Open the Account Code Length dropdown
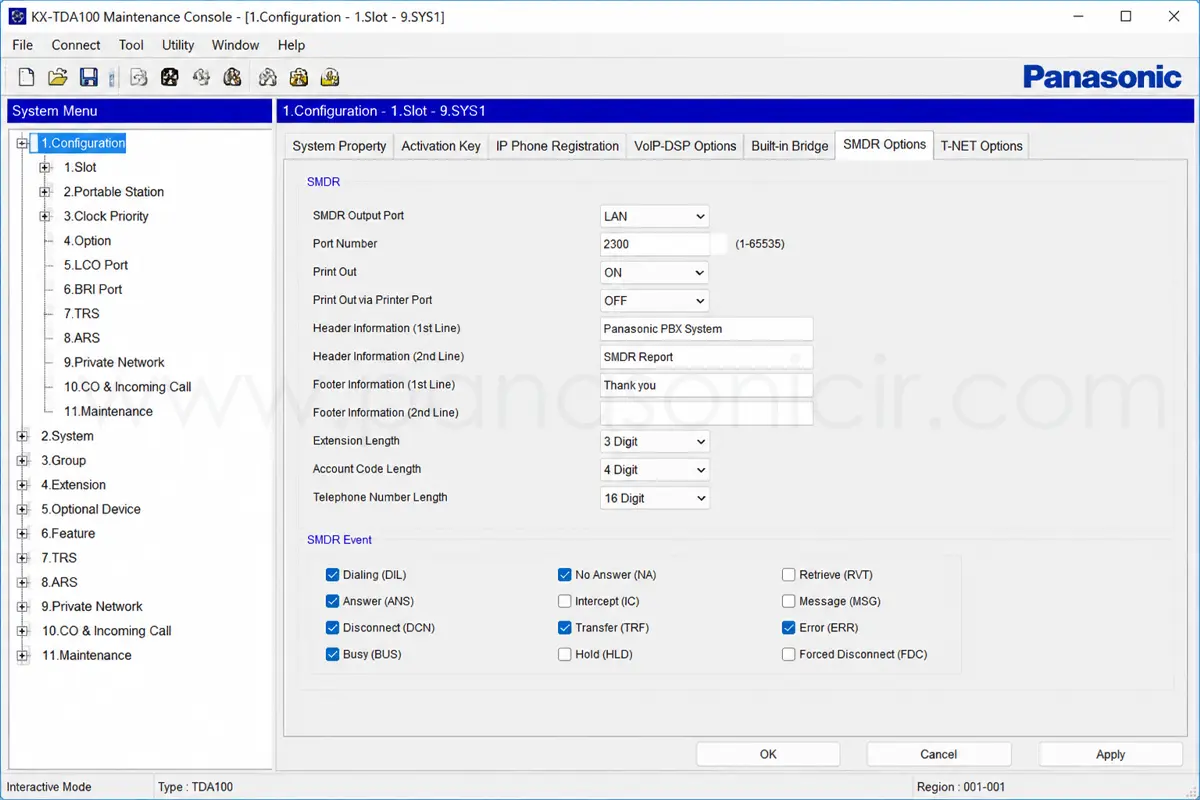This screenshot has width=1200, height=800. point(654,469)
